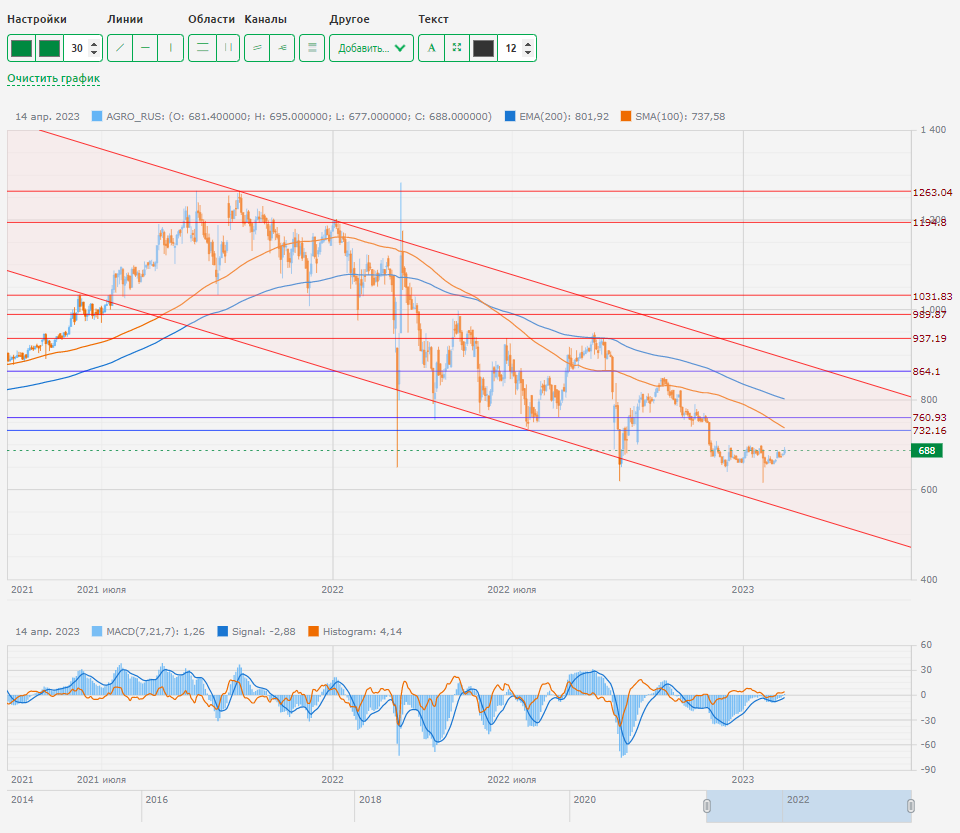Viewport: 960px width, 833px height.
Task: Open the first green color swatch
Action: coord(21,48)
